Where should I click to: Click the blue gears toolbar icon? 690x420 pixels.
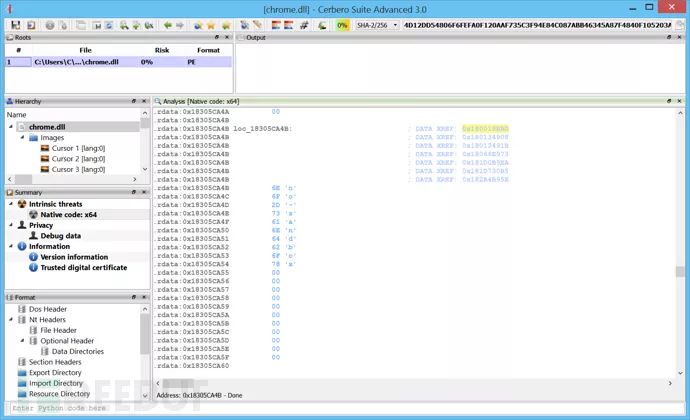(x=245, y=26)
